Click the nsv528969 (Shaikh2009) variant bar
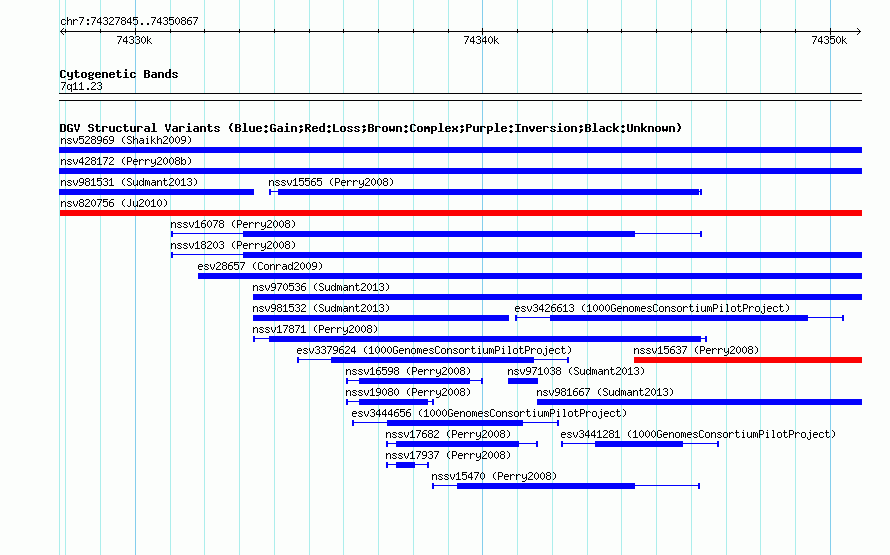This screenshot has height=555, width=890. (460, 150)
